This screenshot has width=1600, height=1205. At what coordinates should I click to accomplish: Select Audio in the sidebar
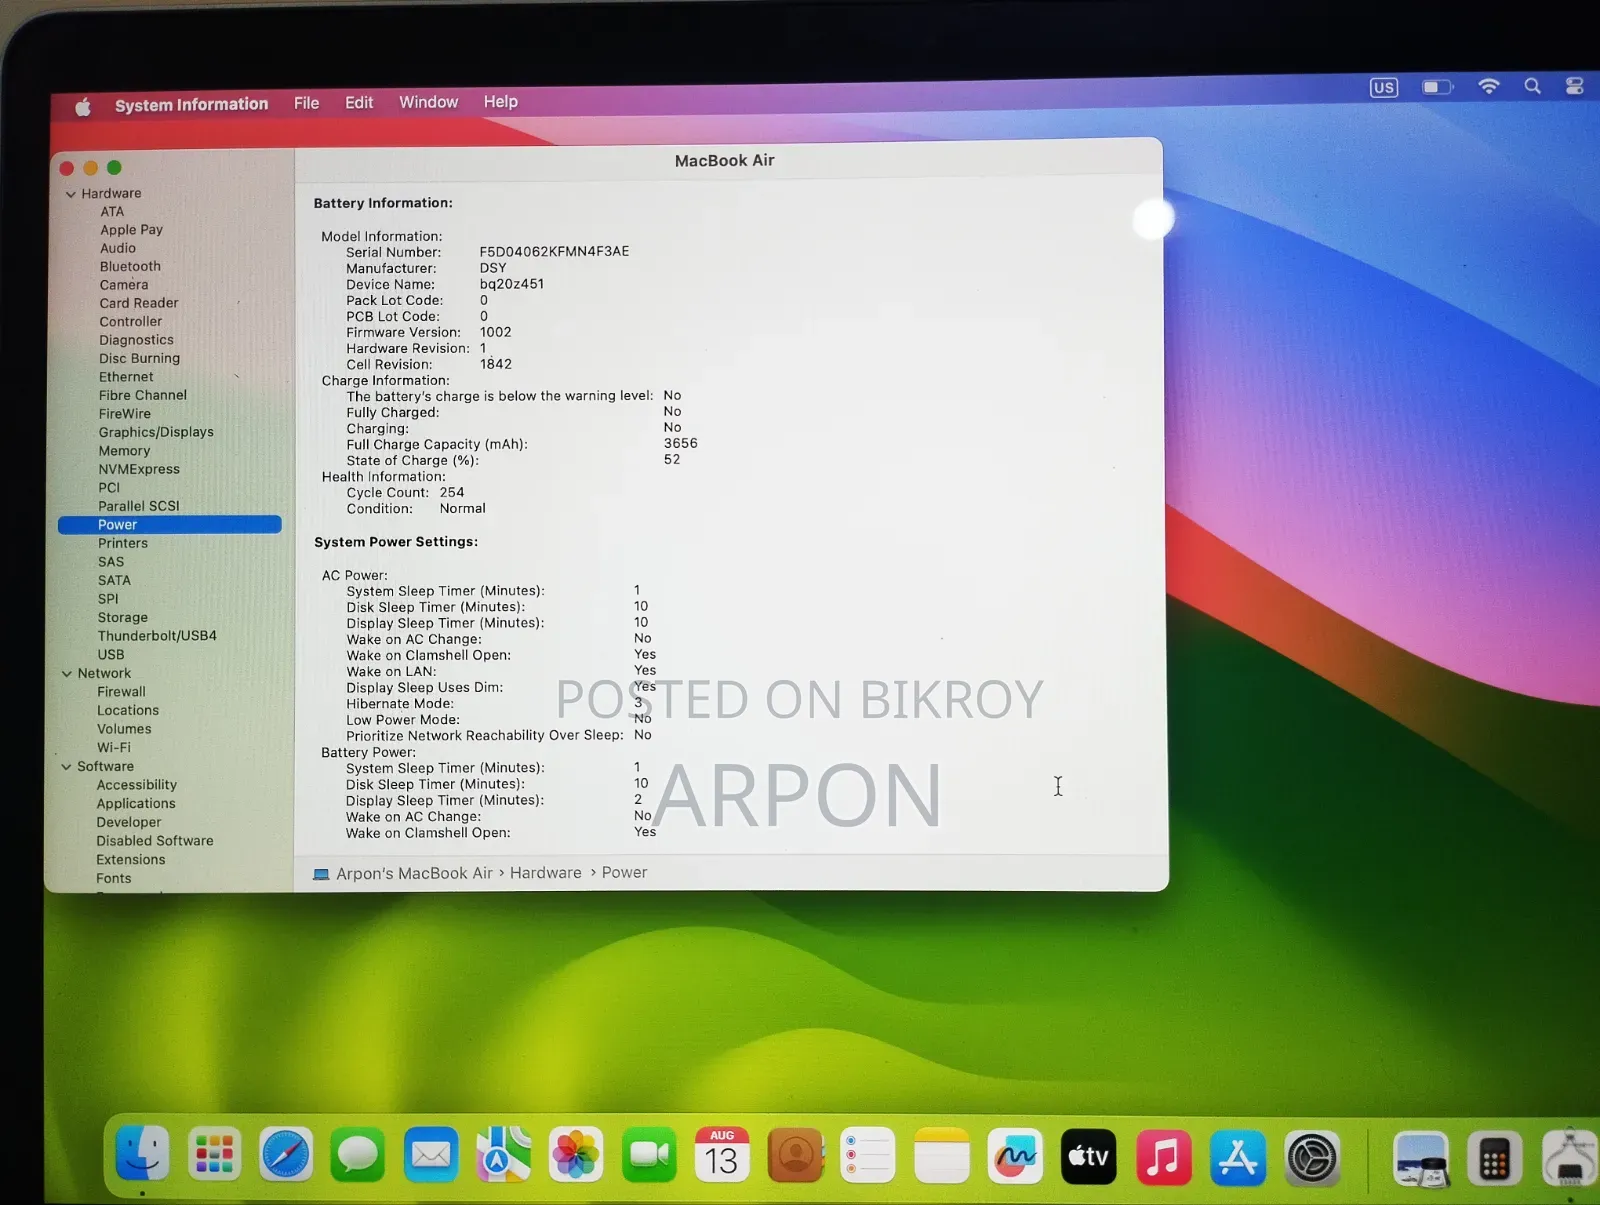118,248
